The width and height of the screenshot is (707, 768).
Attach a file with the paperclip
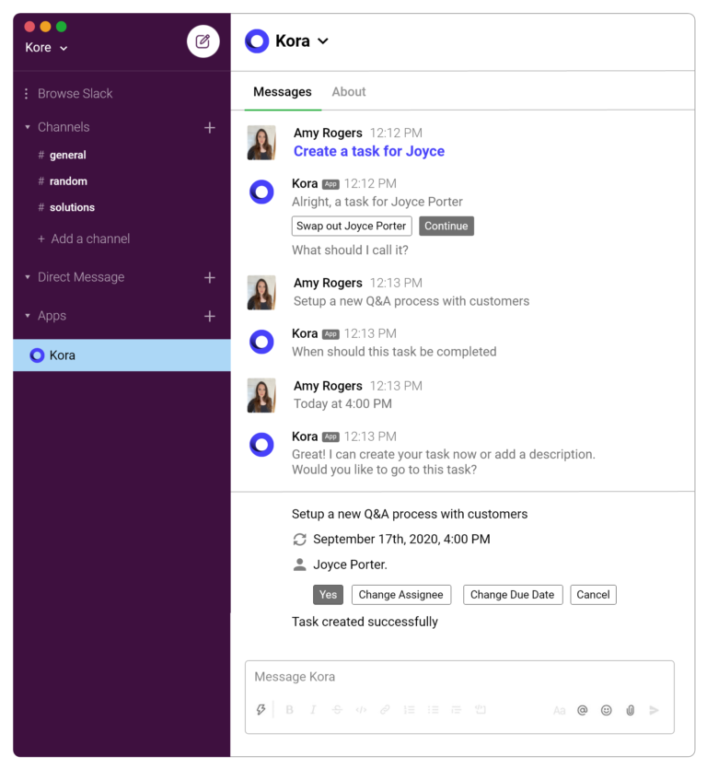[x=630, y=710]
